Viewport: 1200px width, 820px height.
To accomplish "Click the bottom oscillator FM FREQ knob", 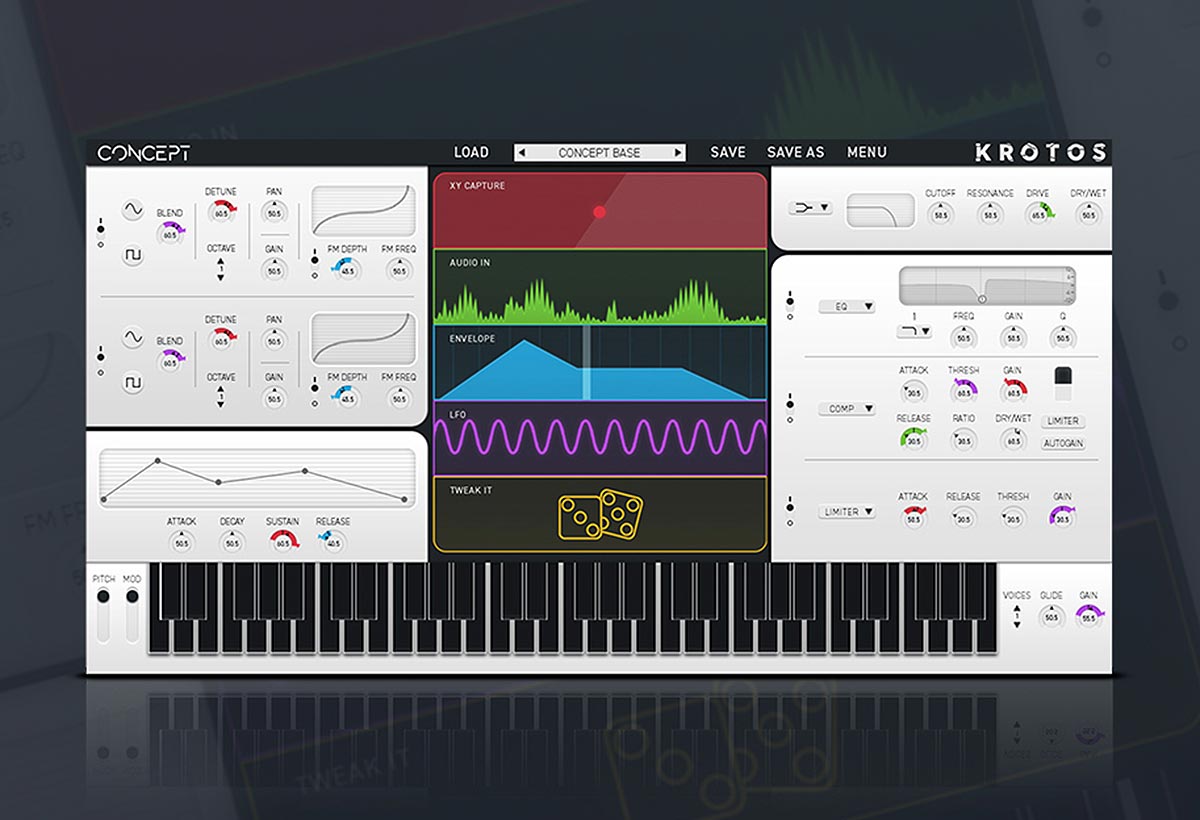I will (x=400, y=397).
